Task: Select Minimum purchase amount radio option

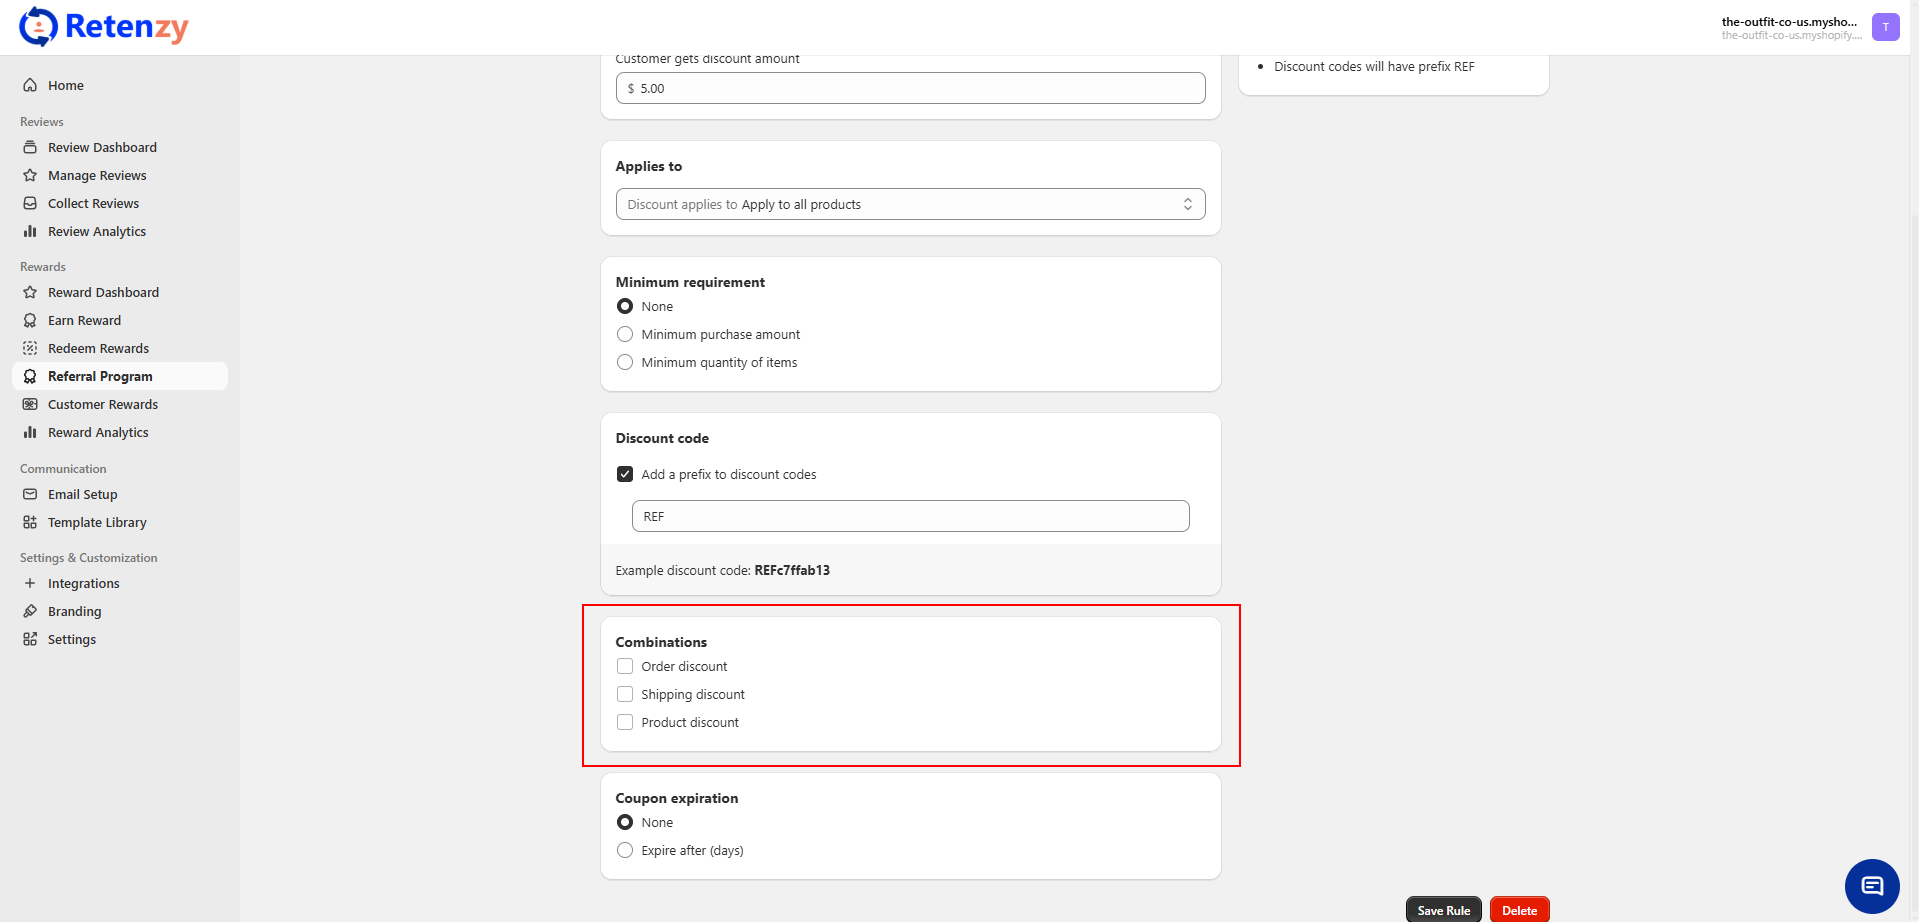Action: (625, 335)
